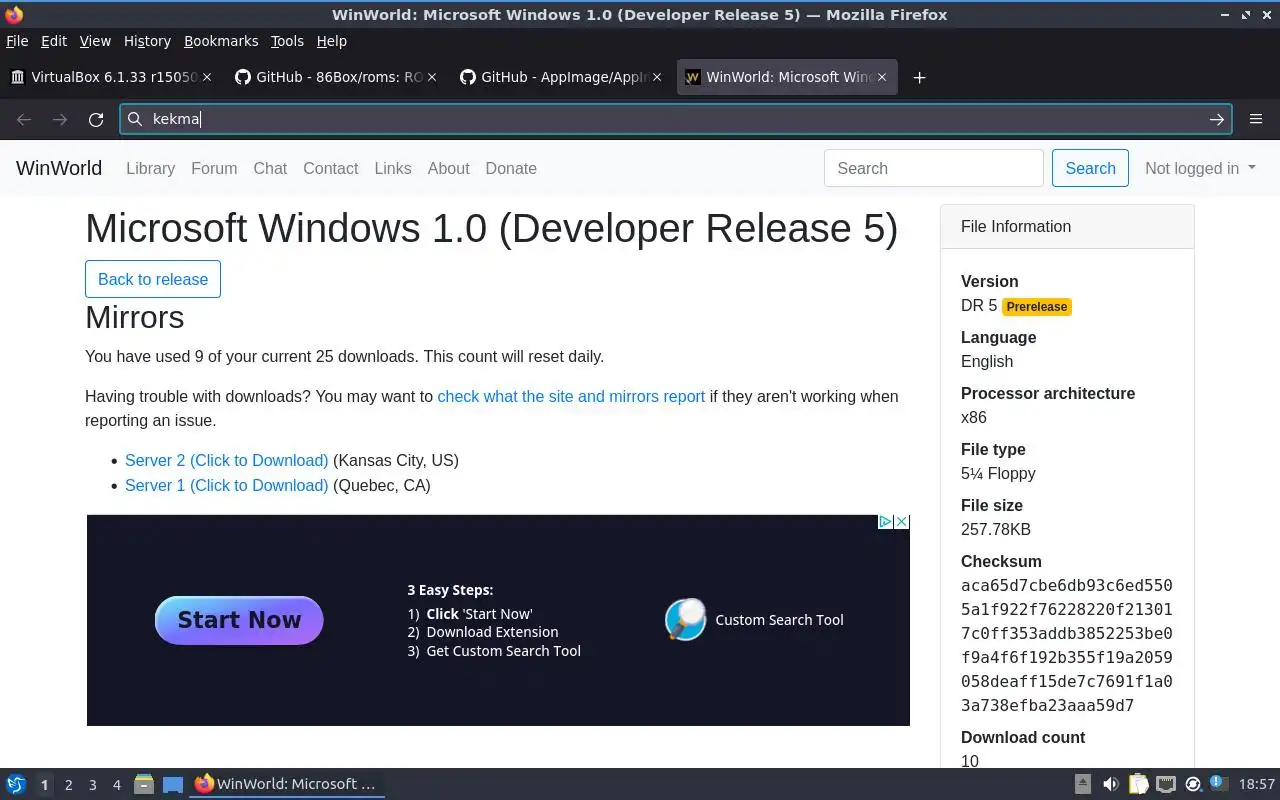
Task: Download from Server 2 Kansas City
Action: pyautogui.click(x=226, y=461)
